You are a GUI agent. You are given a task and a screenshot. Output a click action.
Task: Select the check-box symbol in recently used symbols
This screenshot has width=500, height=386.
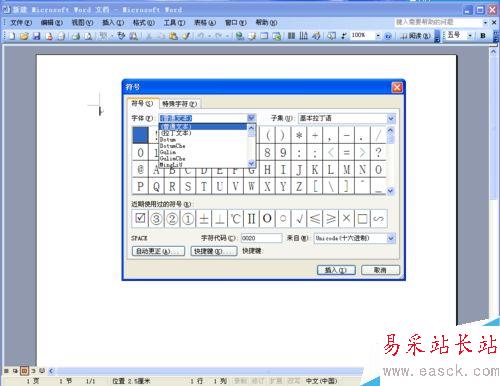140,219
